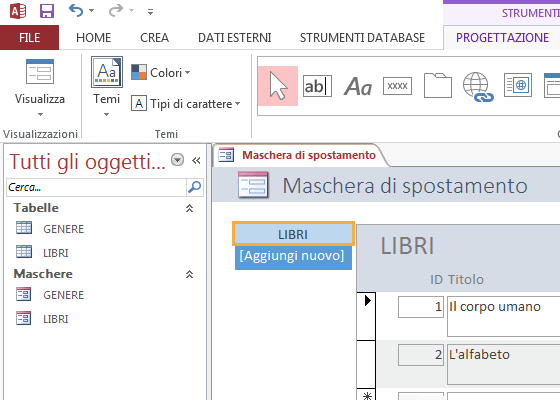This screenshot has width=560, height=400.
Task: Select the Hyperlink control tool
Action: (x=478, y=87)
